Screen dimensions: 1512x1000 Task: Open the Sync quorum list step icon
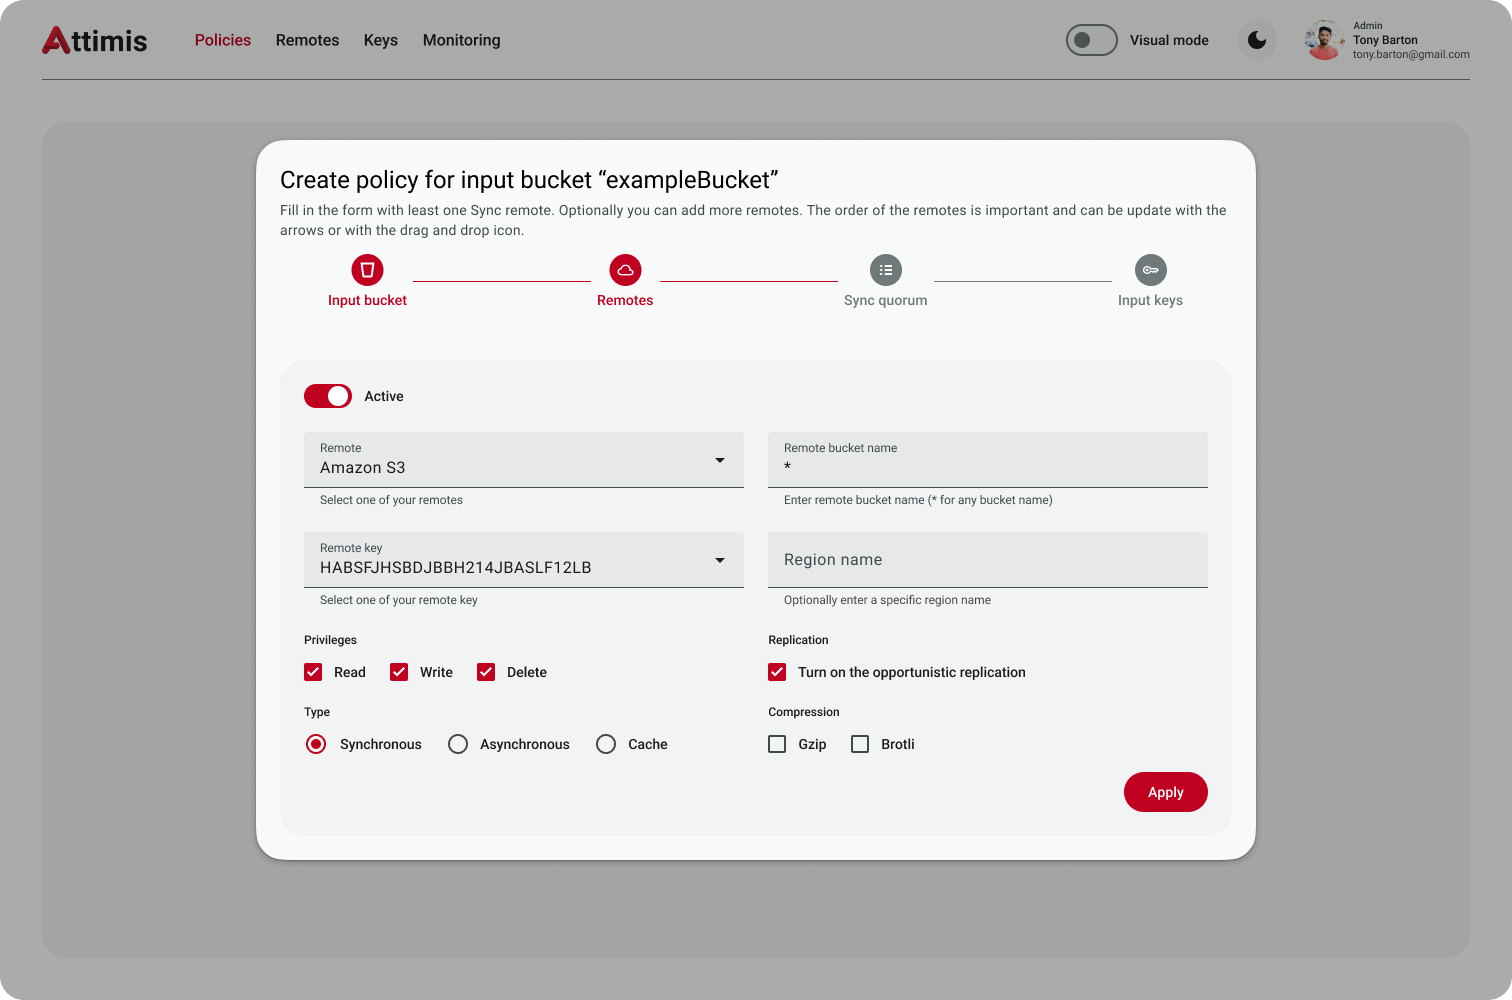click(885, 270)
